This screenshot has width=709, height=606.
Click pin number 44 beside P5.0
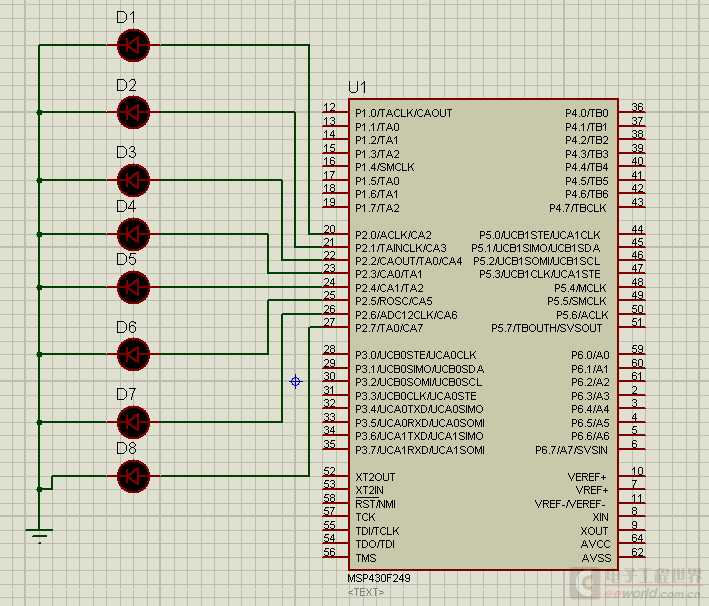[x=638, y=229]
